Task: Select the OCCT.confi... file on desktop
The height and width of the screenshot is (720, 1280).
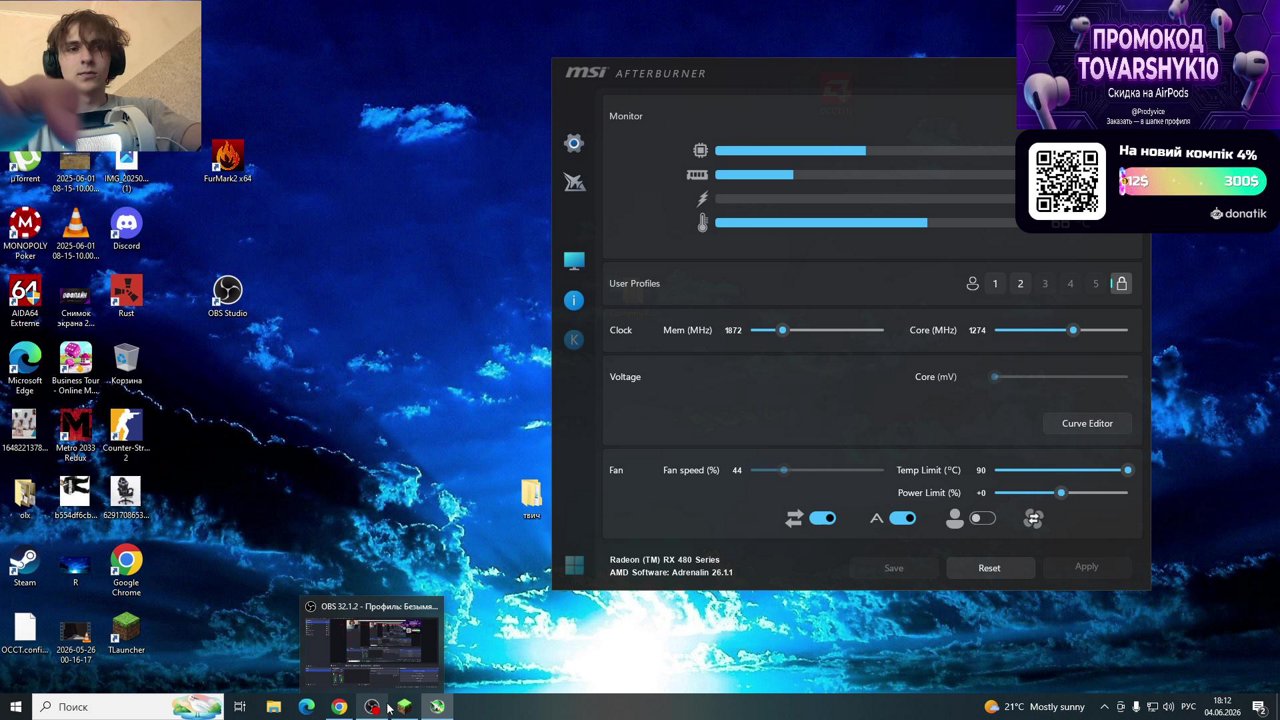Action: (25, 633)
